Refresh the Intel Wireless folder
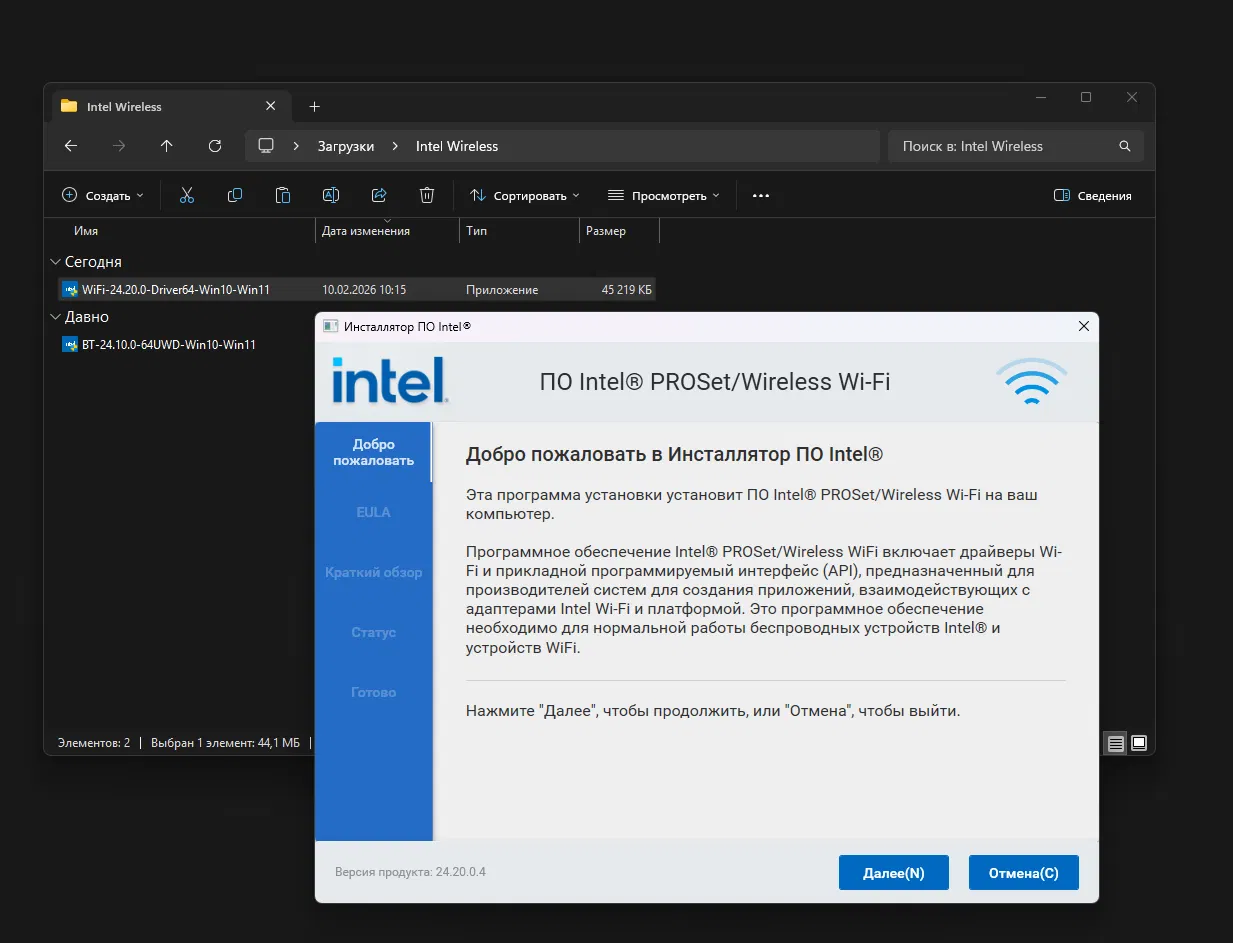 coord(214,146)
